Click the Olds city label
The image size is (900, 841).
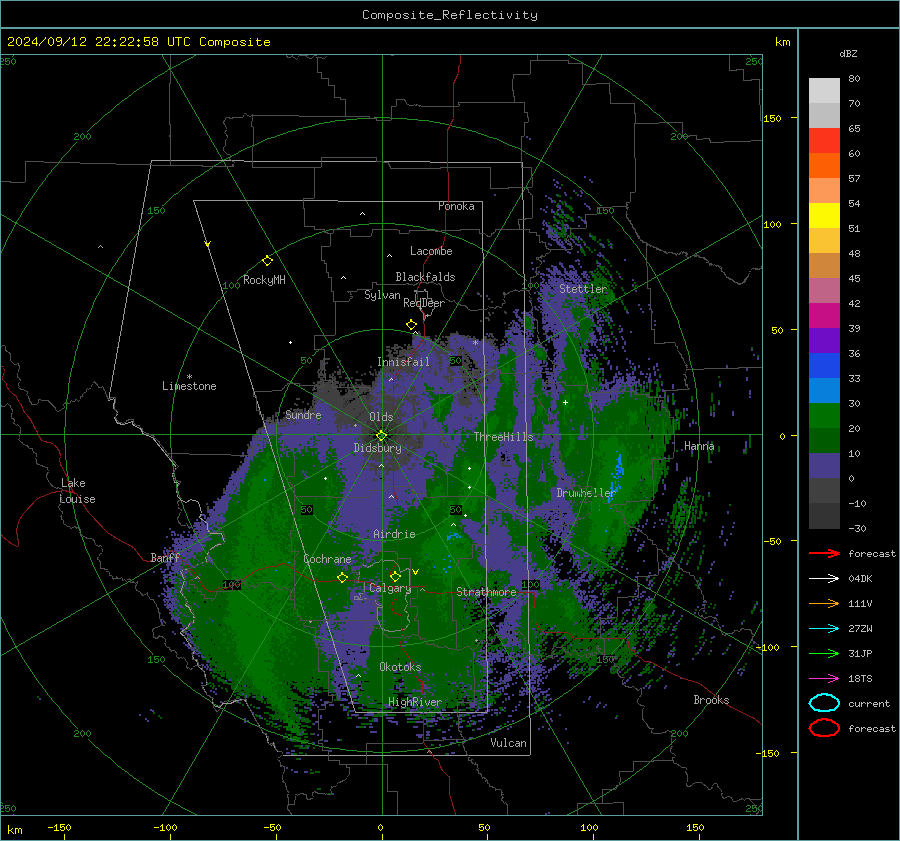(x=381, y=417)
